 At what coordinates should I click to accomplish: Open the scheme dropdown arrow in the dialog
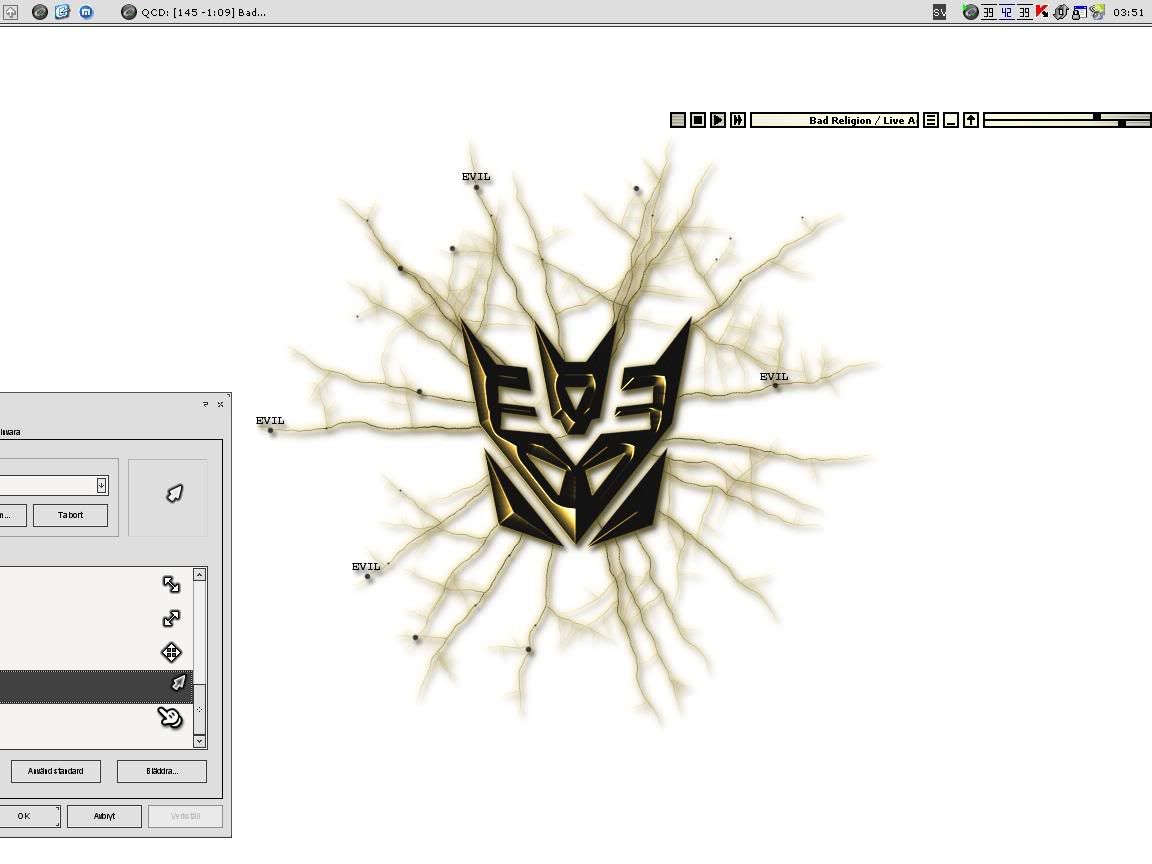[x=101, y=485]
